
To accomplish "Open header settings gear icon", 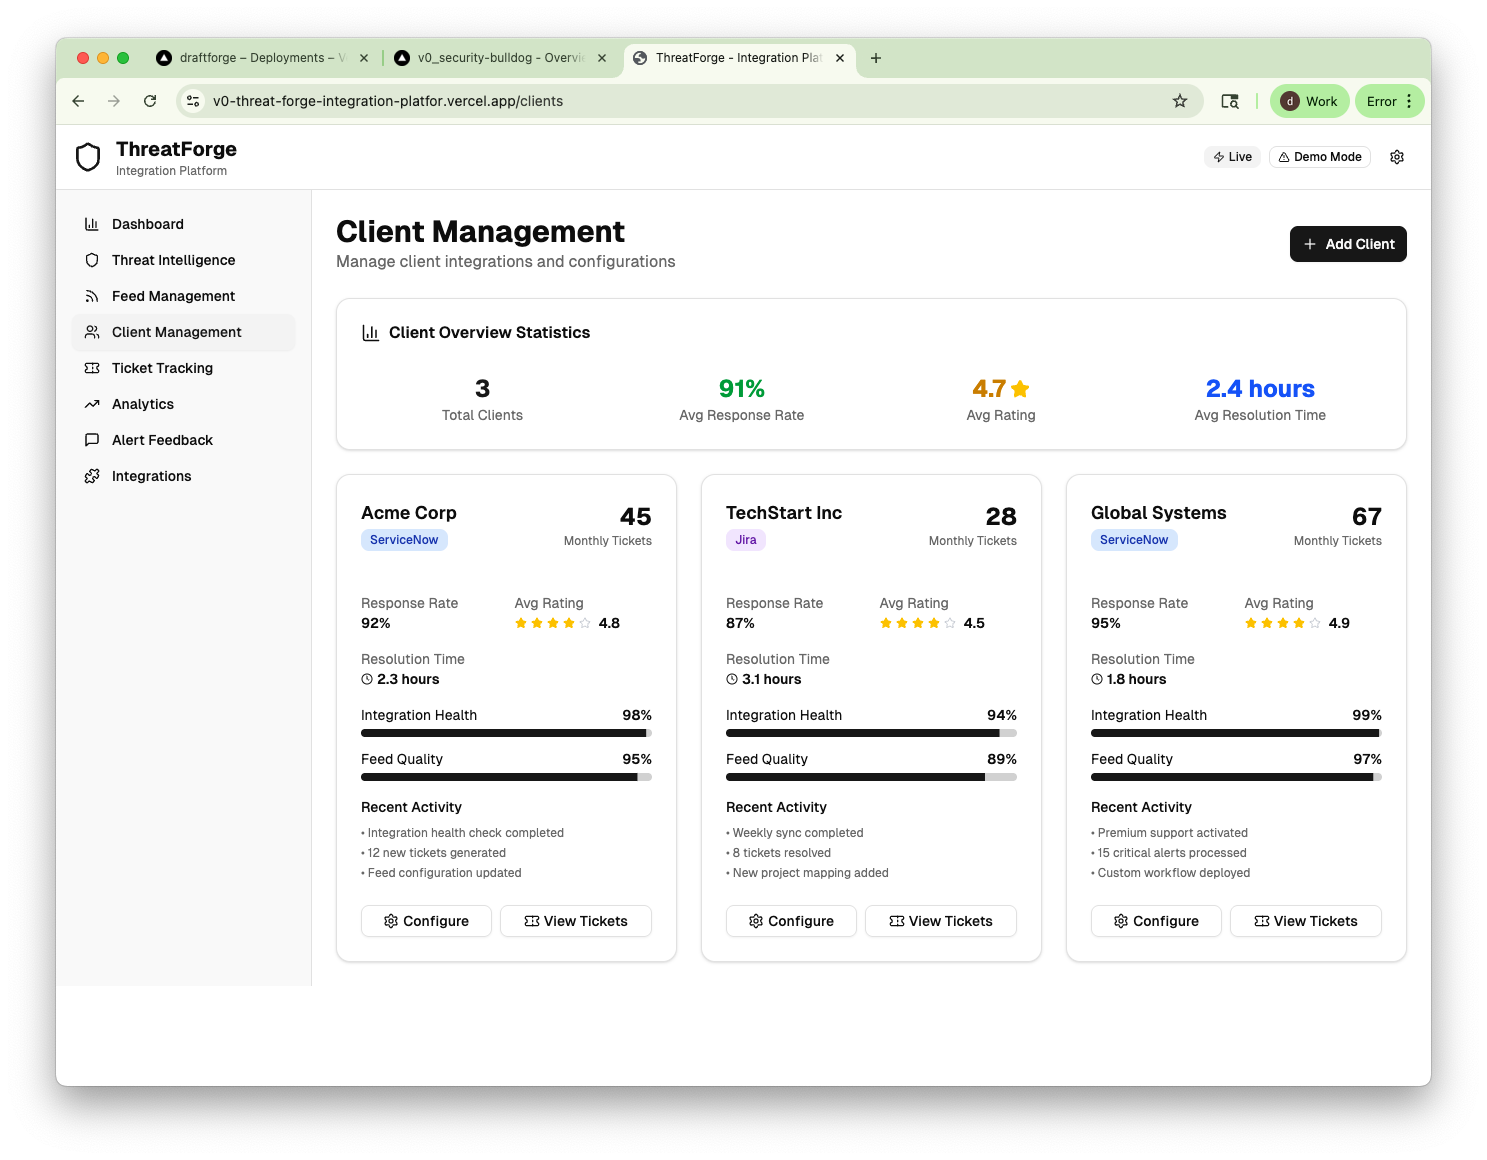I will (1397, 157).
